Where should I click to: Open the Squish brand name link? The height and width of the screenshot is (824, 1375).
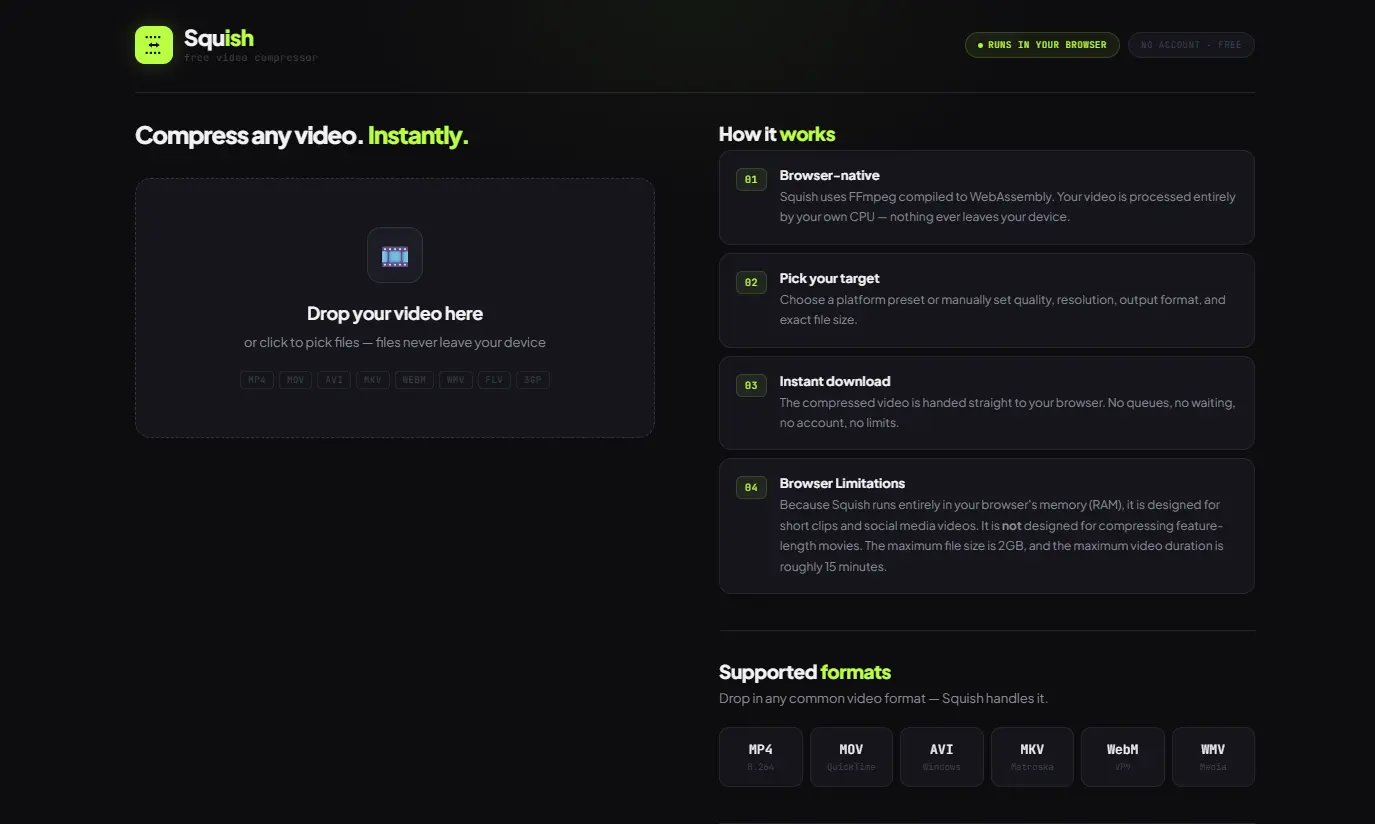219,38
